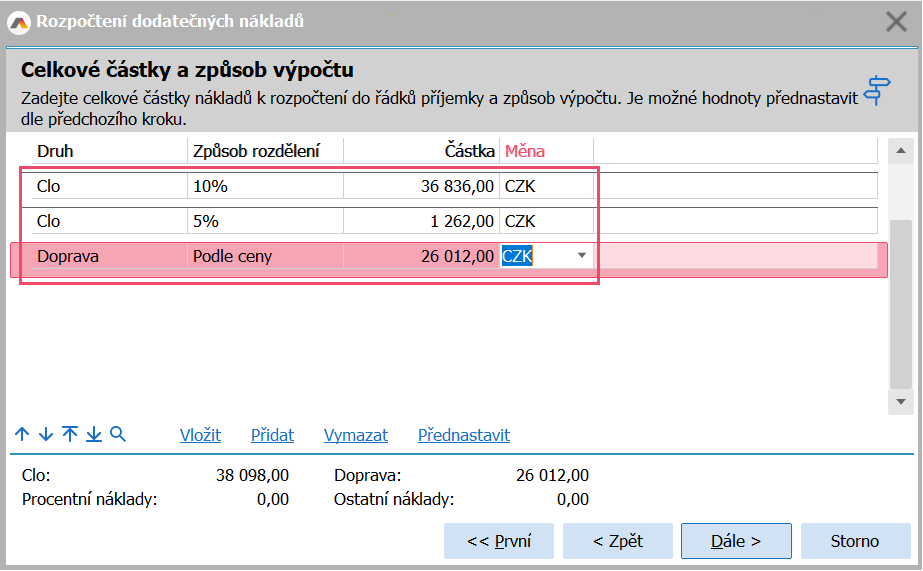Click the signpost help icon
Viewport: 923px width, 571px height.
(x=876, y=90)
